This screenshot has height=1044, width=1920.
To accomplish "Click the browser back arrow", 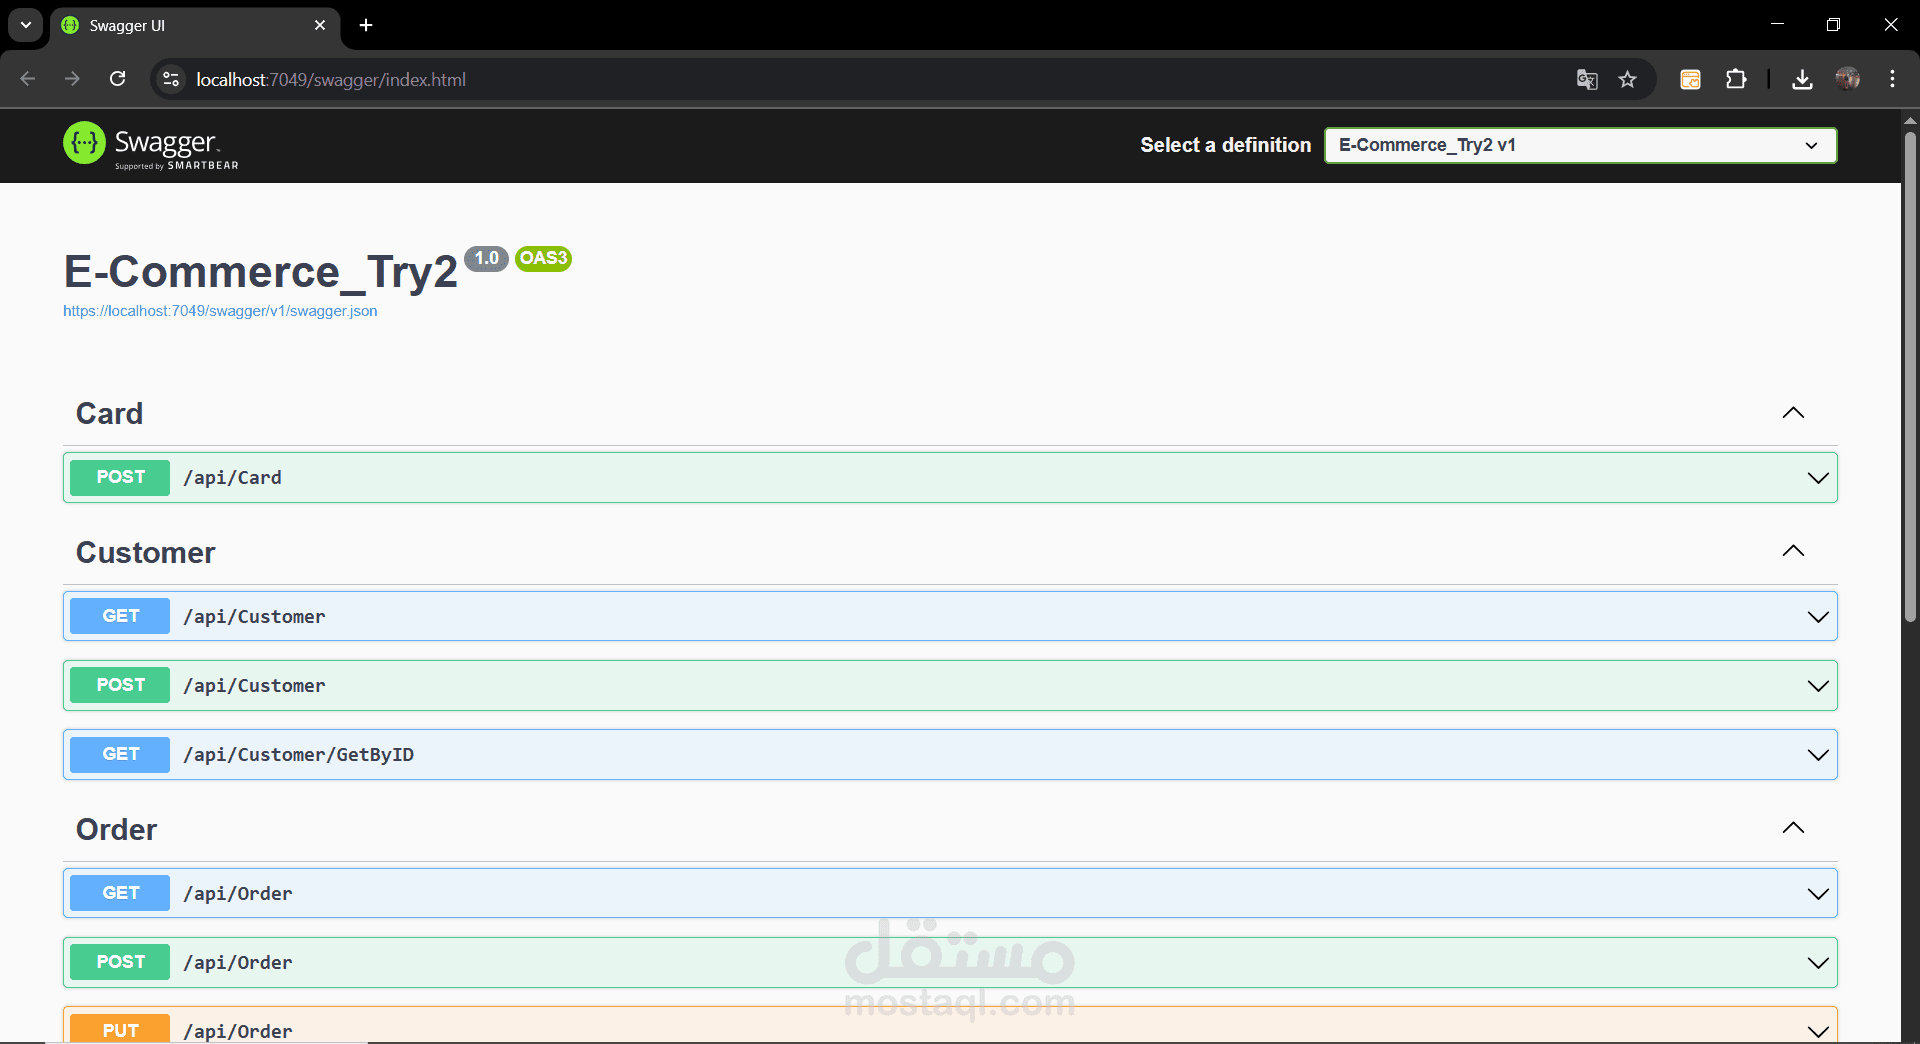I will pos(28,79).
